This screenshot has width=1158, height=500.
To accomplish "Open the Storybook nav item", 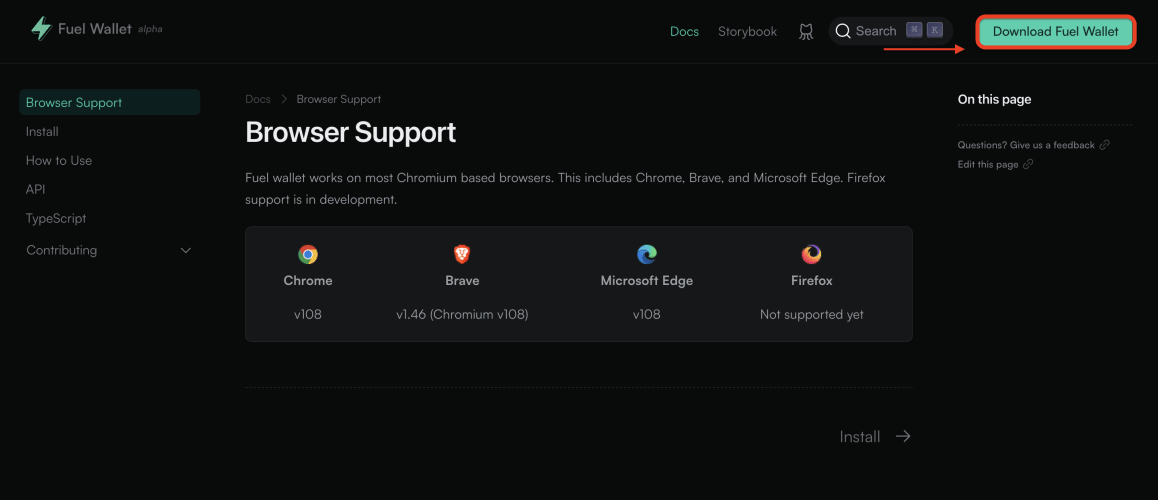I will [x=747, y=32].
